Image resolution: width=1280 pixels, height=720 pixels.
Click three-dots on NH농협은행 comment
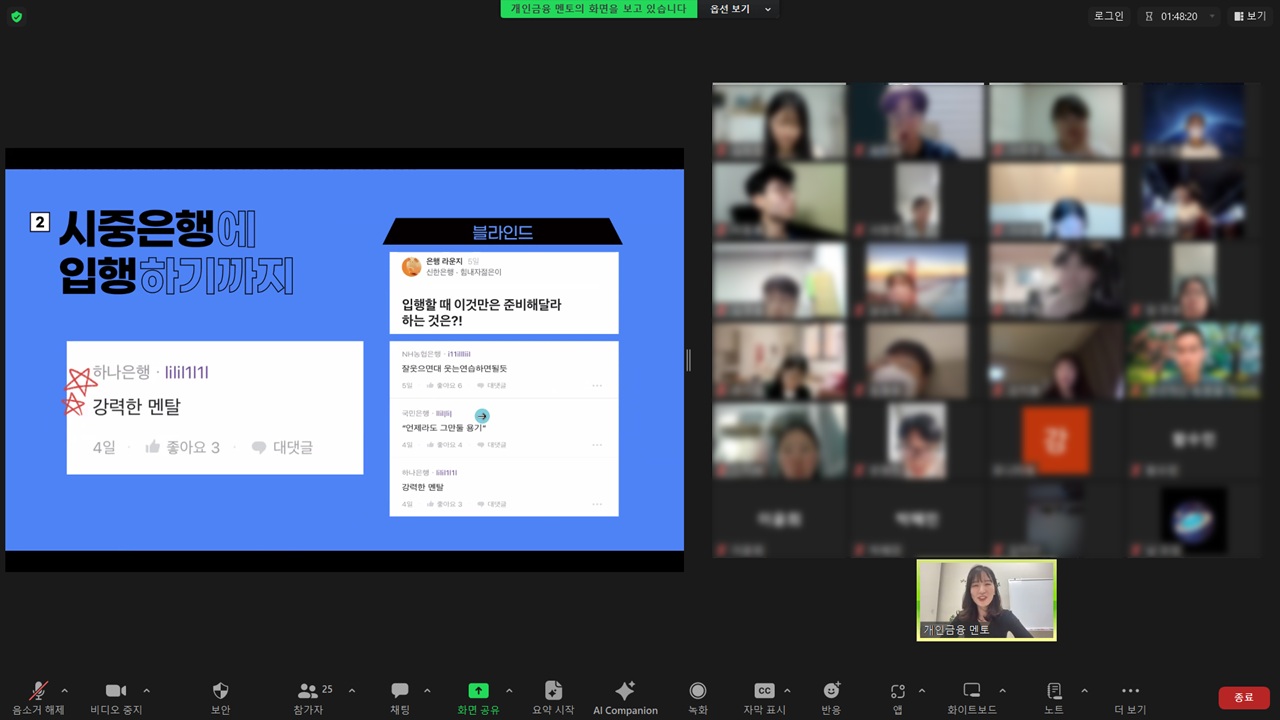point(597,385)
